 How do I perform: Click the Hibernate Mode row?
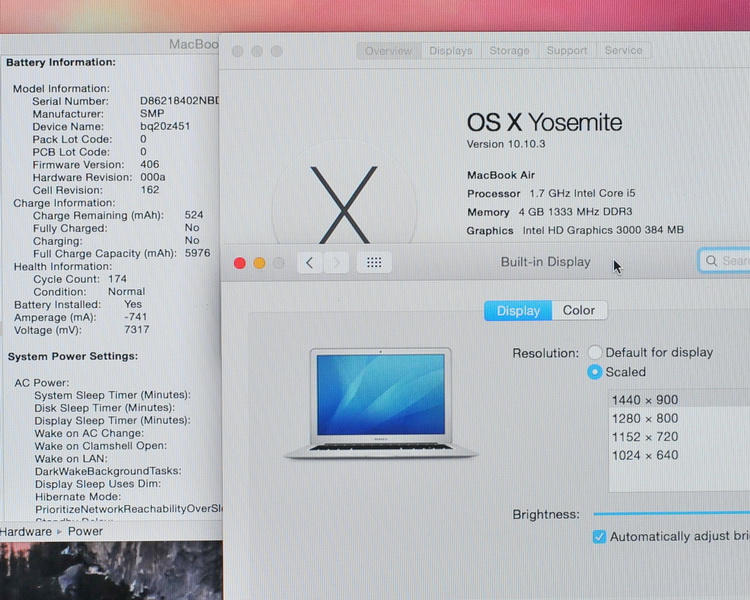[78, 497]
